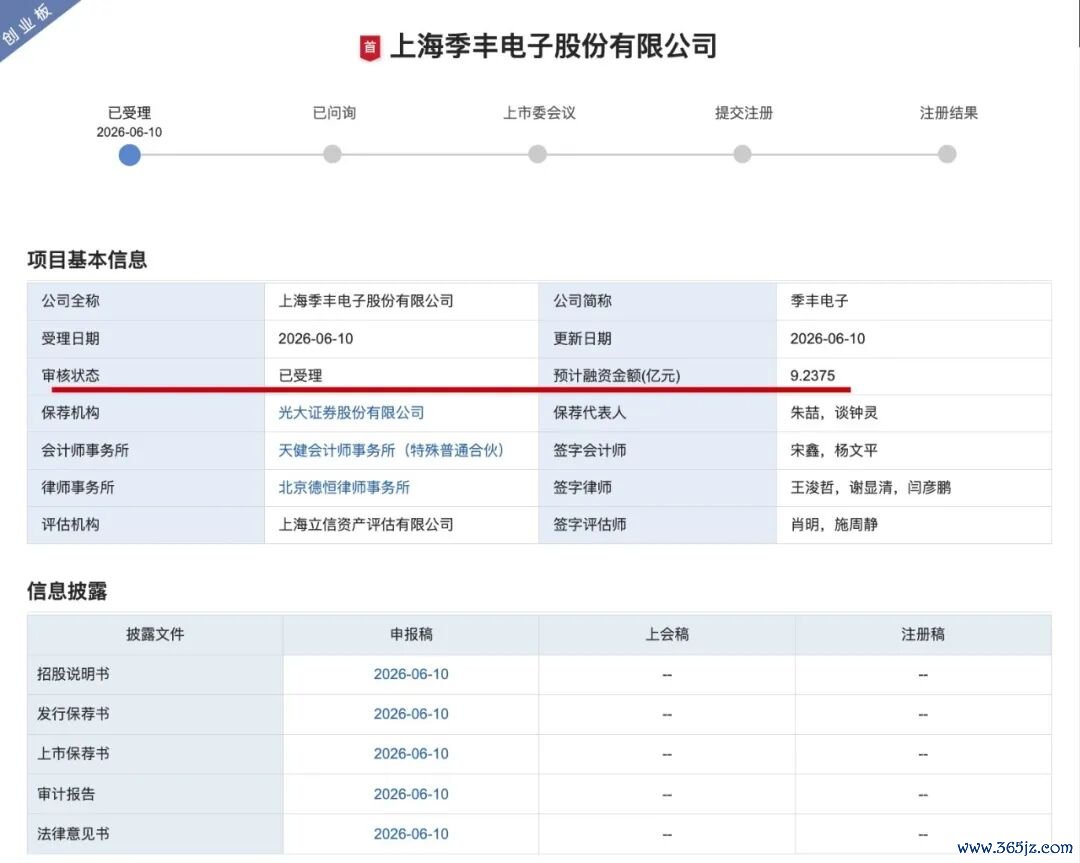Select the 已问询 progress step dot
The image size is (1080, 863).
pos(332,154)
